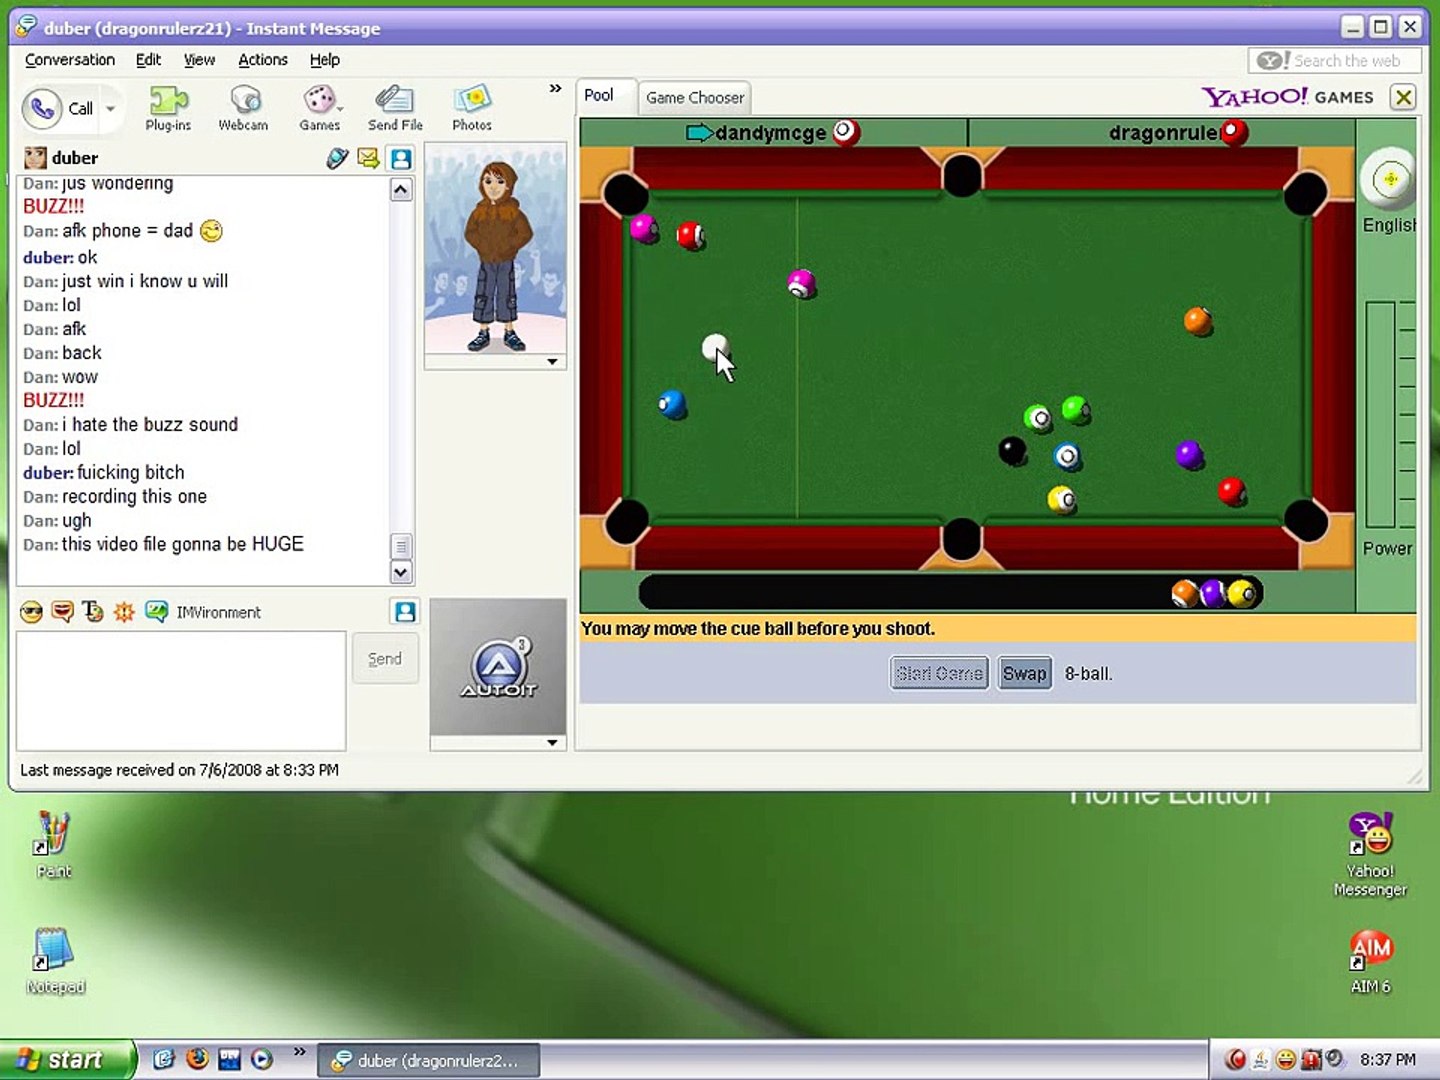Send a Buzz with the starburst icon
The width and height of the screenshot is (1440, 1080).
point(124,612)
